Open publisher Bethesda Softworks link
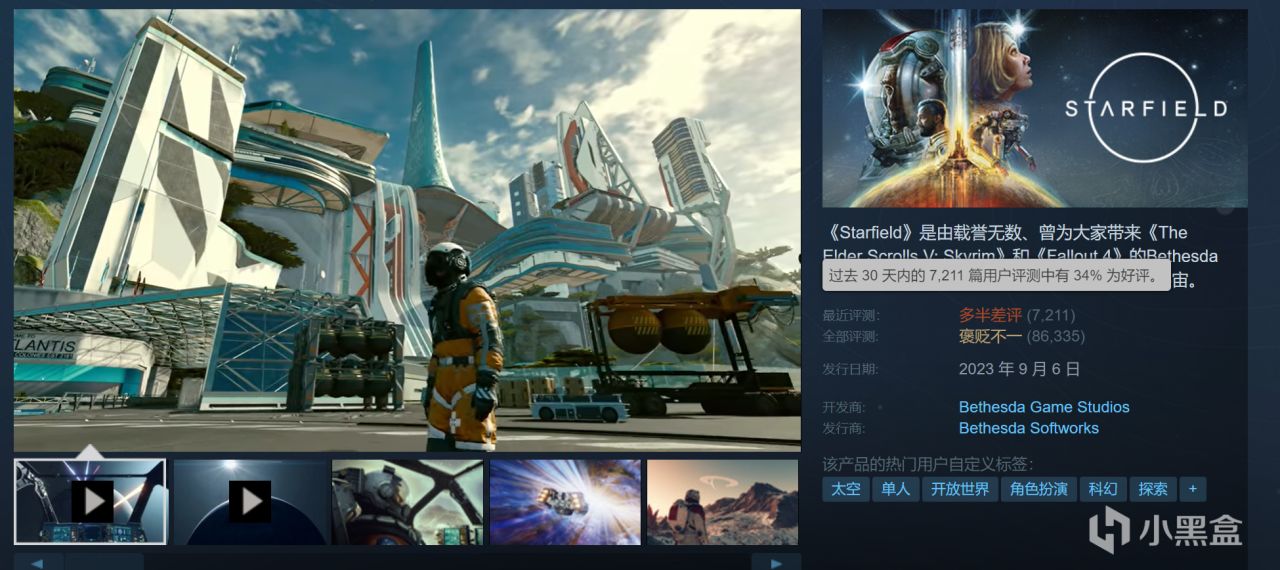Image resolution: width=1280 pixels, height=570 pixels. click(x=1029, y=428)
